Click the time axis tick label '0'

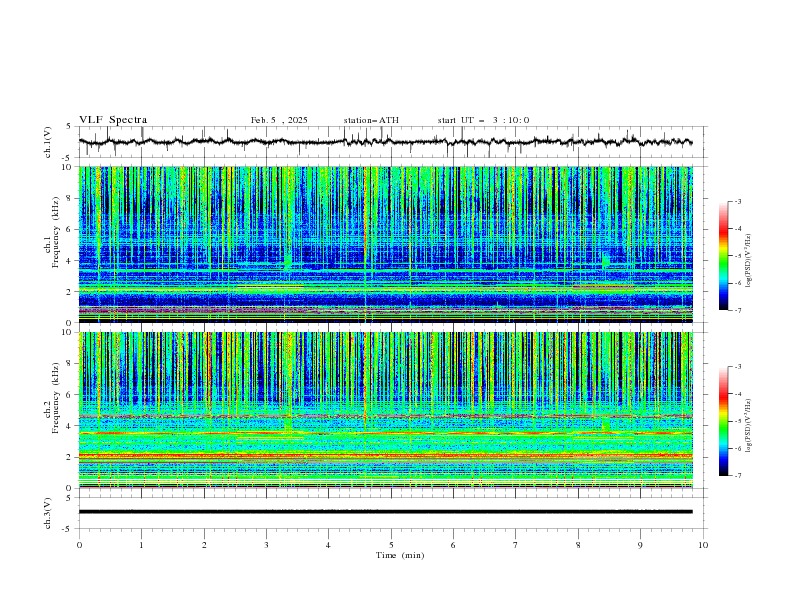coord(79,545)
